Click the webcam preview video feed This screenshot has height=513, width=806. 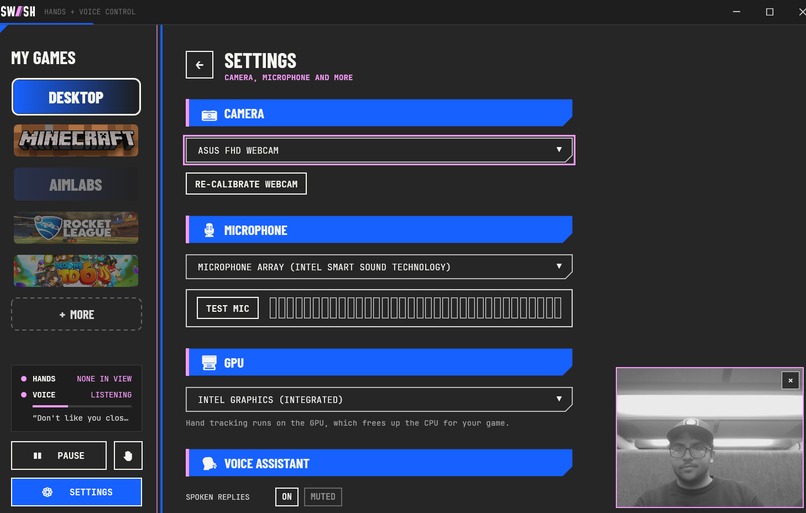709,438
